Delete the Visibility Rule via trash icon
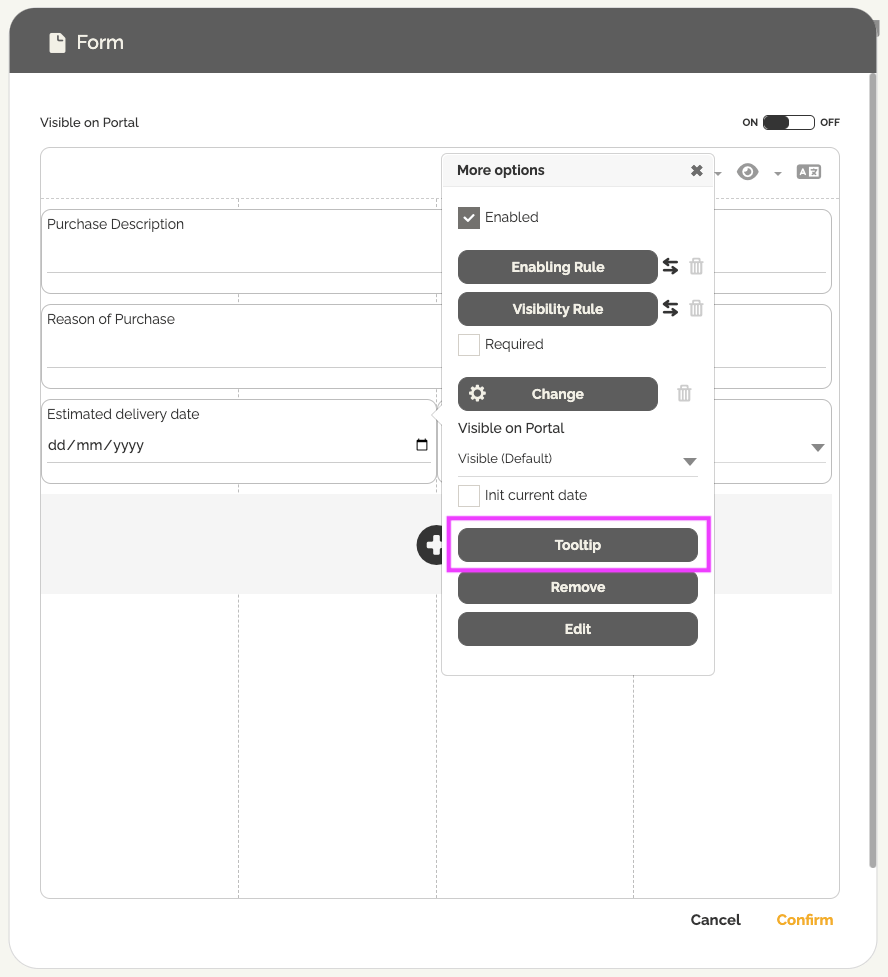 697,309
